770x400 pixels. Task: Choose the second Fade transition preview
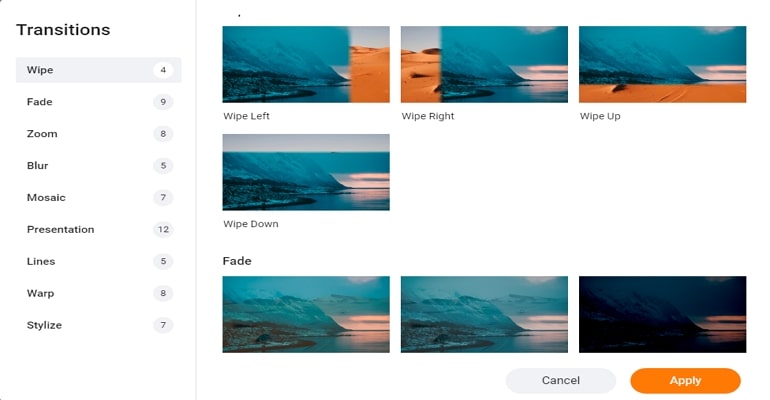[484, 314]
